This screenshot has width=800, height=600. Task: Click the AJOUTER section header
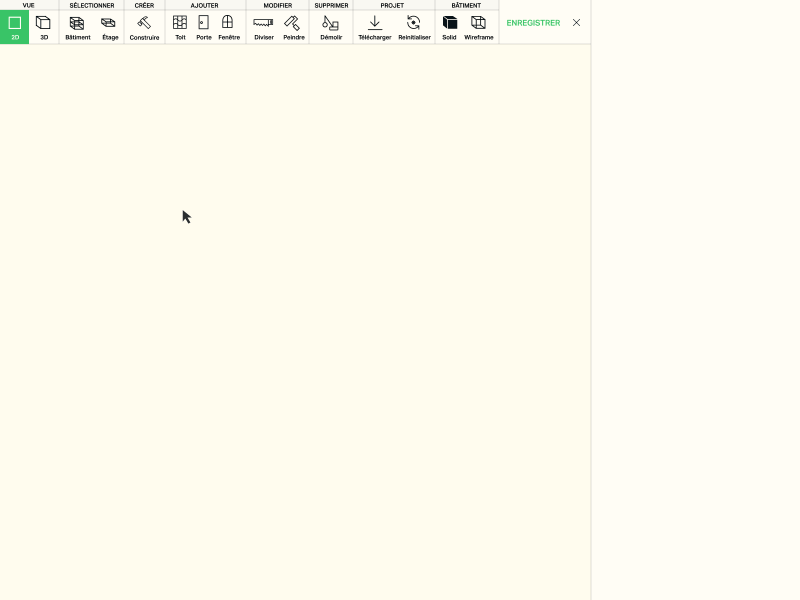(204, 5)
